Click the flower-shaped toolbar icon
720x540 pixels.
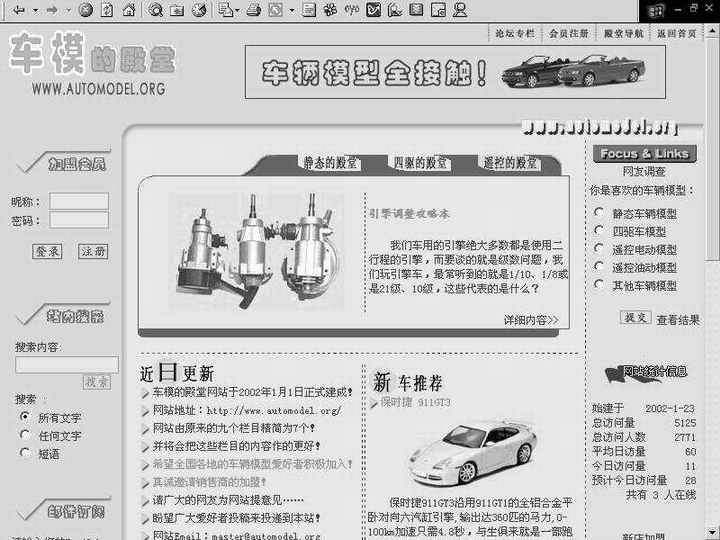point(330,10)
